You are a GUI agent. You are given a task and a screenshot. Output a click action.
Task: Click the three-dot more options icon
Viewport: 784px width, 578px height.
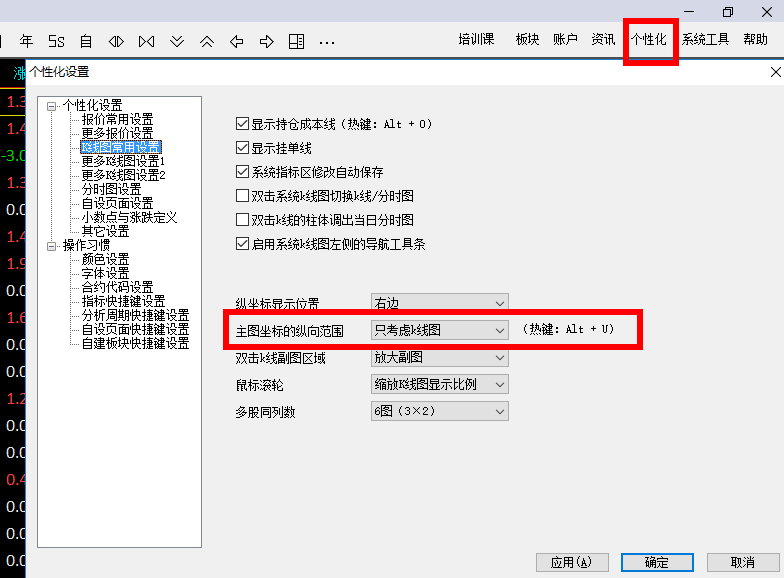coord(327,42)
